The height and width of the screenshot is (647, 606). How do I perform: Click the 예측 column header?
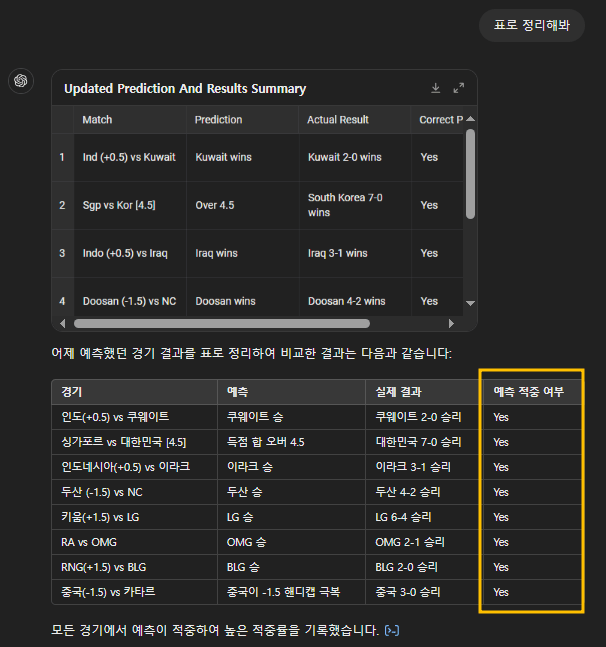pos(291,392)
